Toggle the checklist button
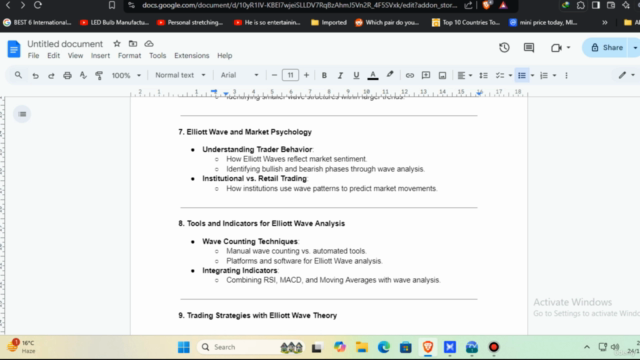 point(500,76)
